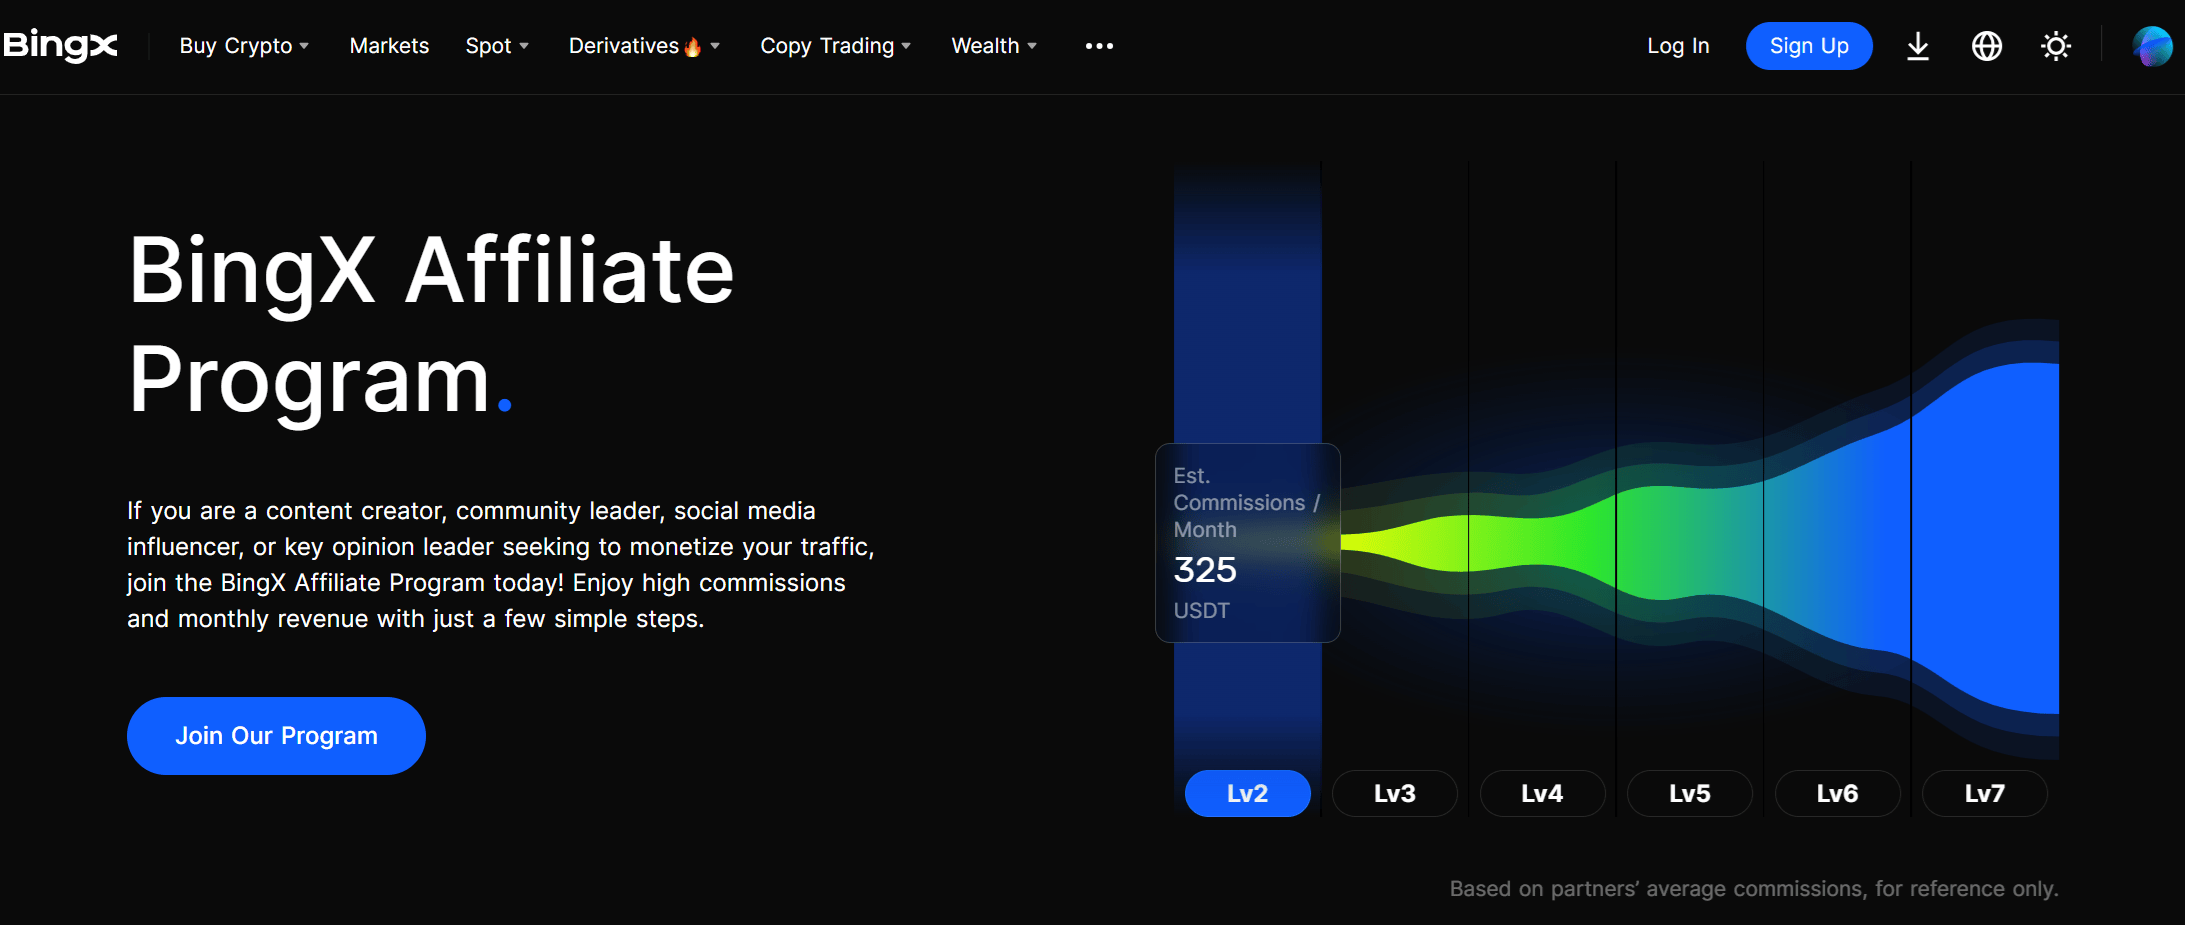Open the language globe icon

(1986, 47)
